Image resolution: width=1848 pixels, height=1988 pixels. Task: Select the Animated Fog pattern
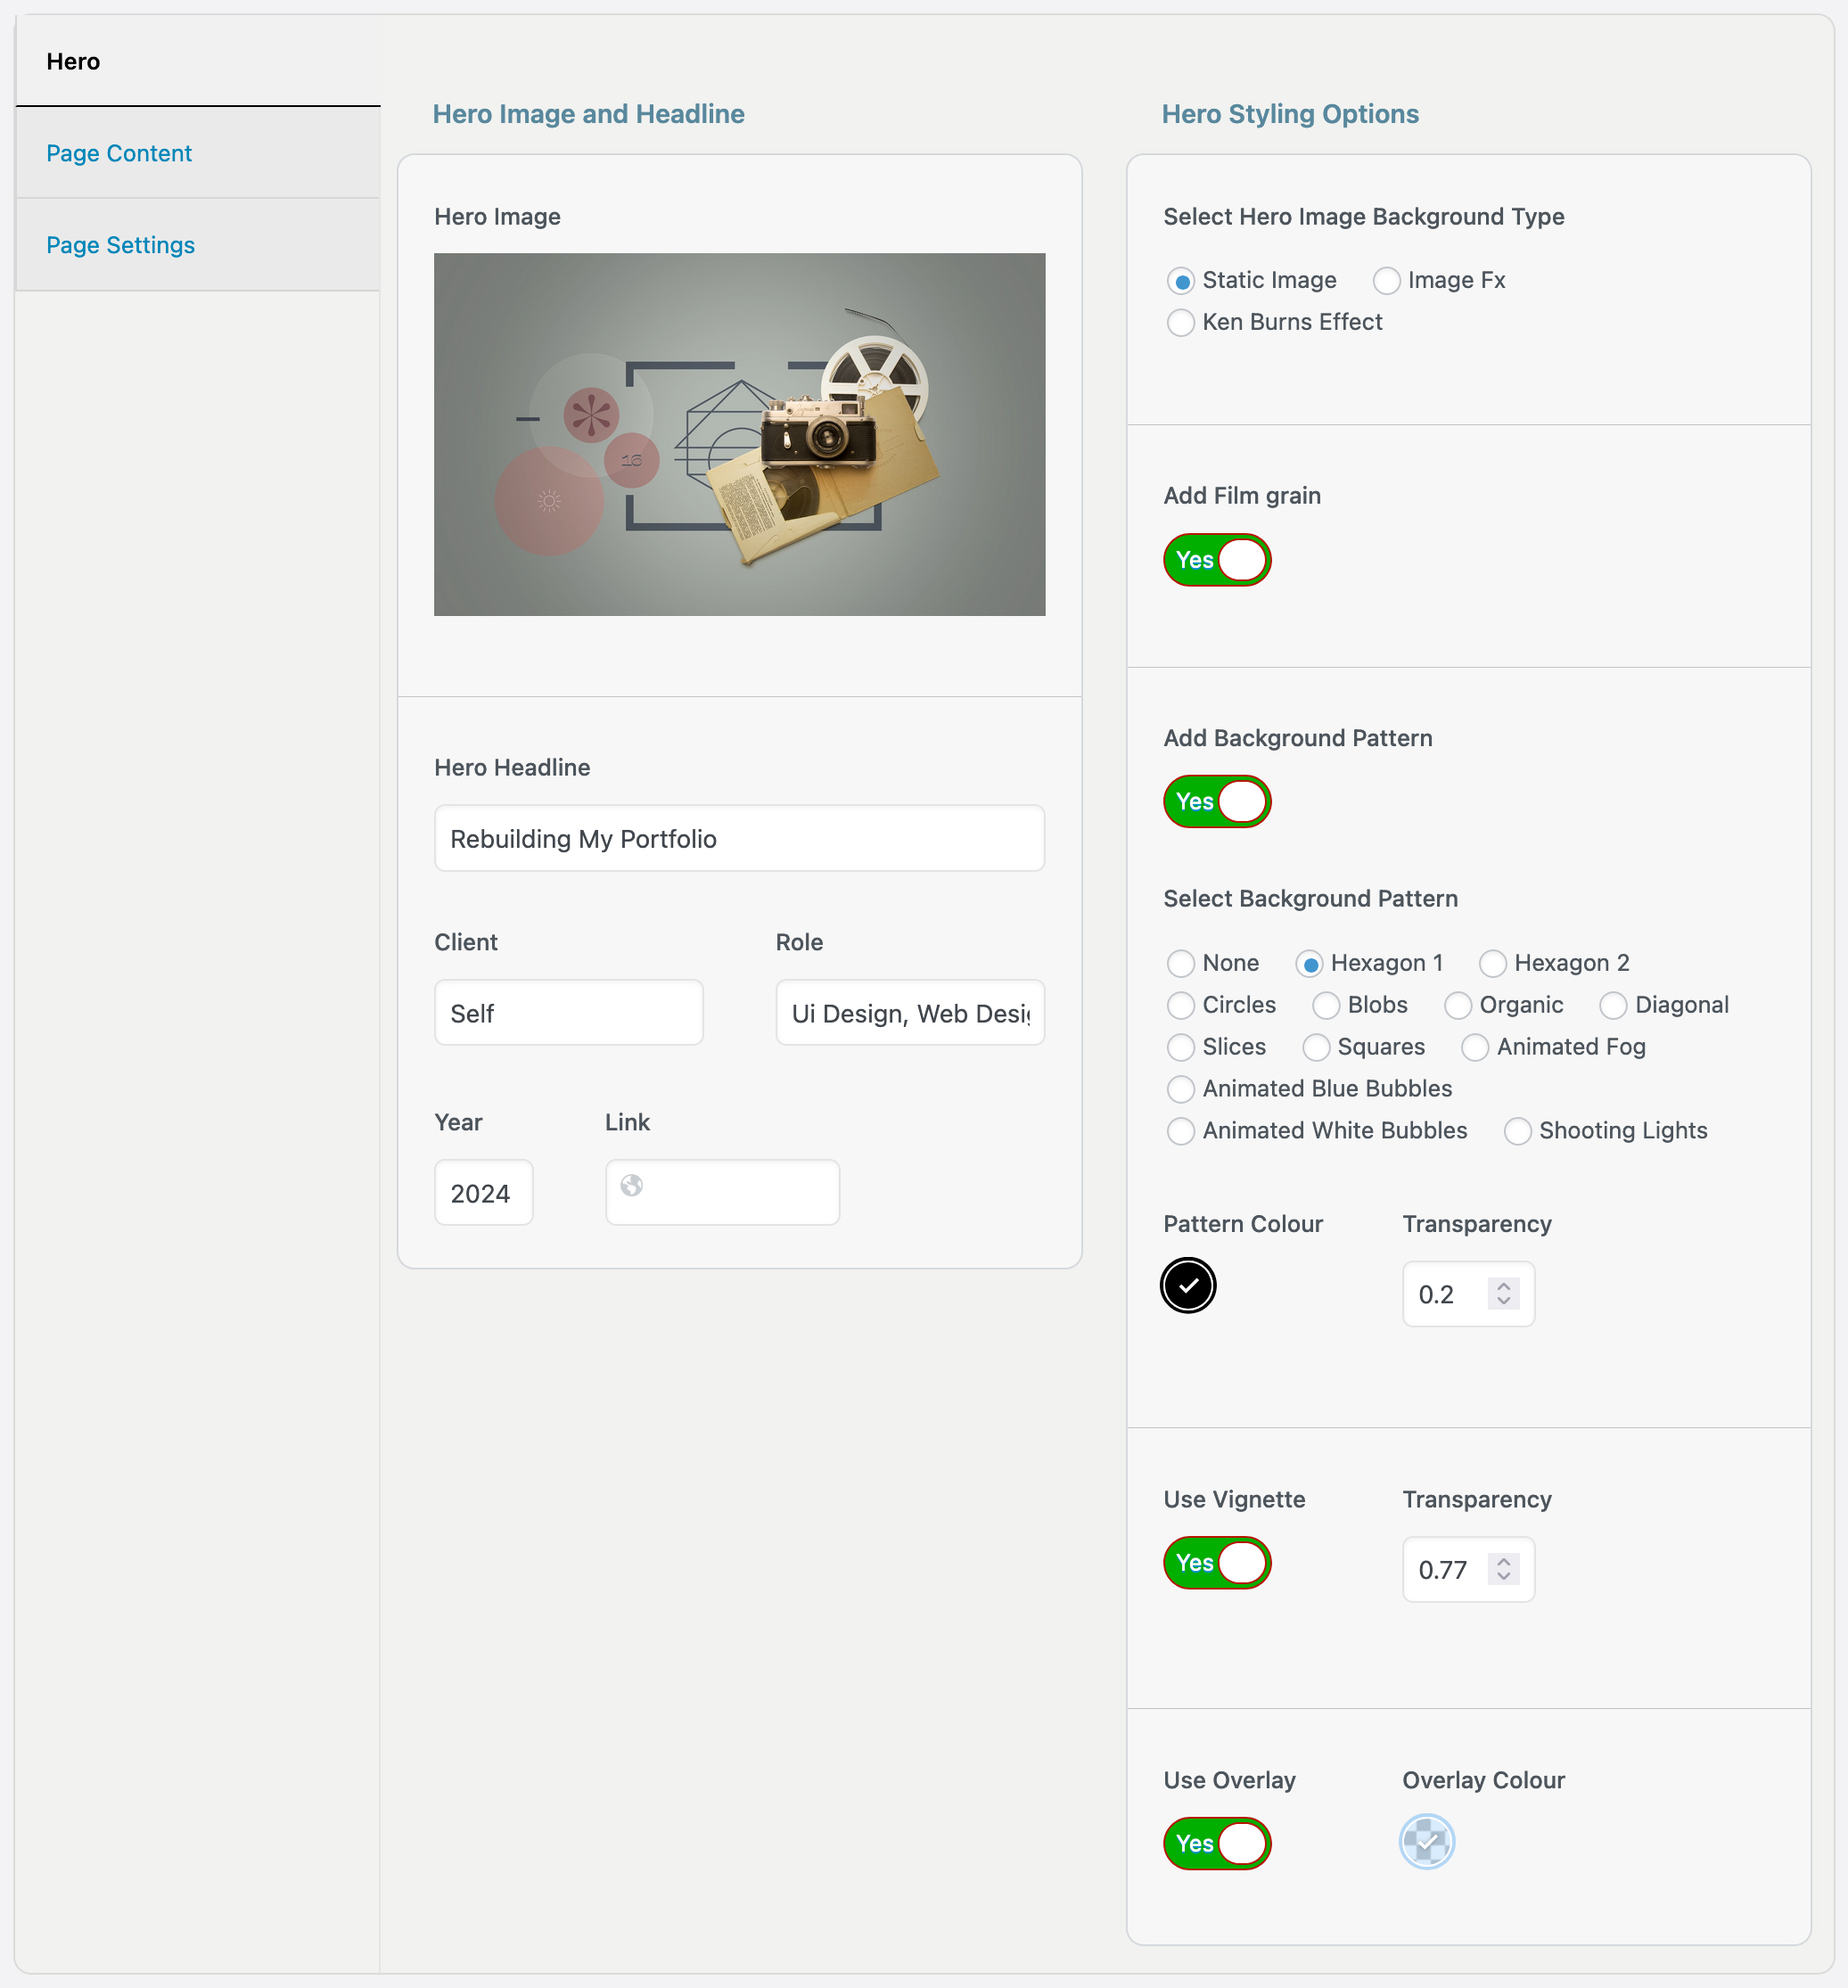coord(1475,1047)
